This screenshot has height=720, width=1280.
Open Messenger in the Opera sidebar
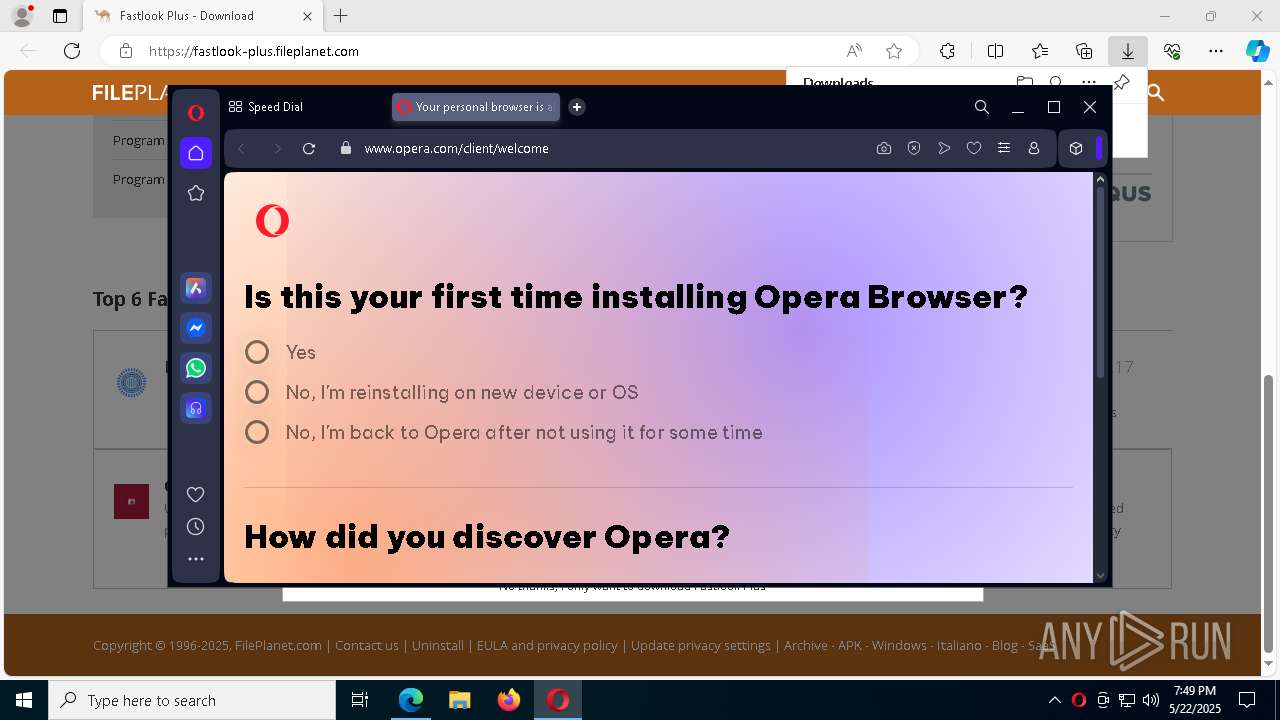196,328
